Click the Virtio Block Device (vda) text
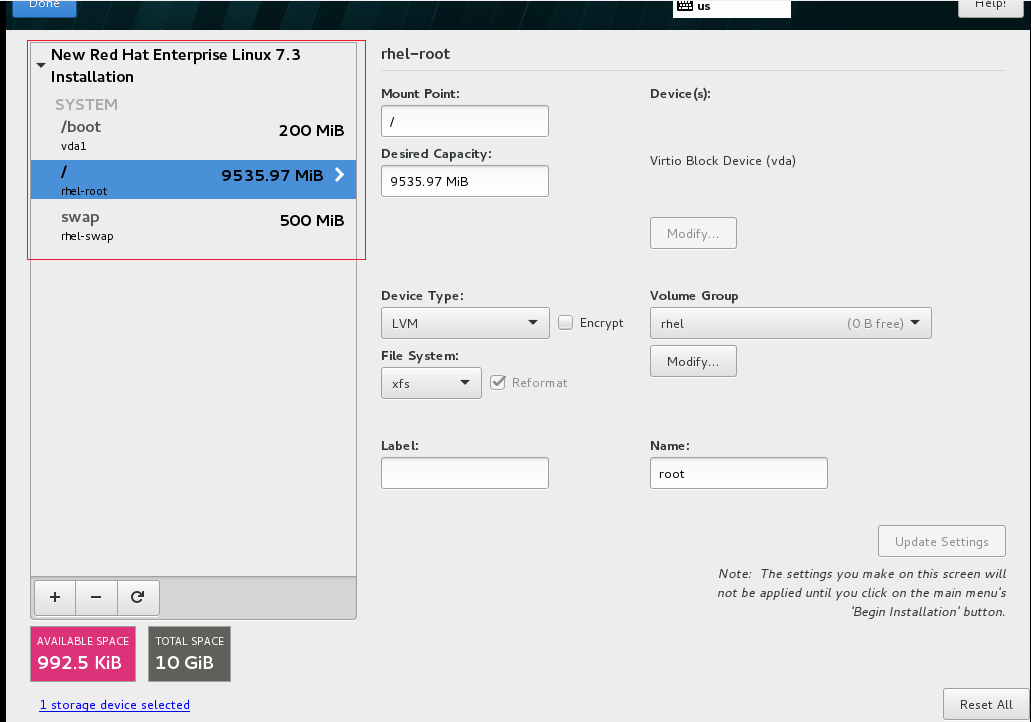Image resolution: width=1031 pixels, height=722 pixels. tap(723, 160)
